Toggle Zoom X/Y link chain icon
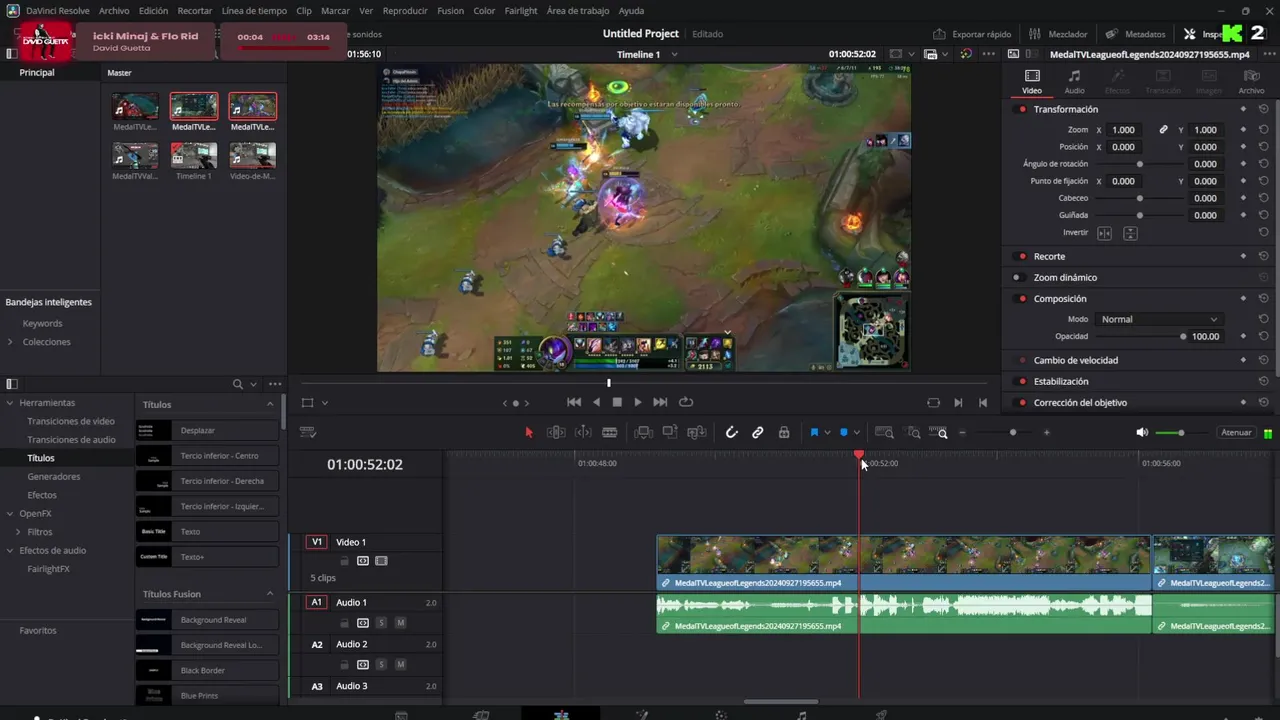 [x=1163, y=130]
